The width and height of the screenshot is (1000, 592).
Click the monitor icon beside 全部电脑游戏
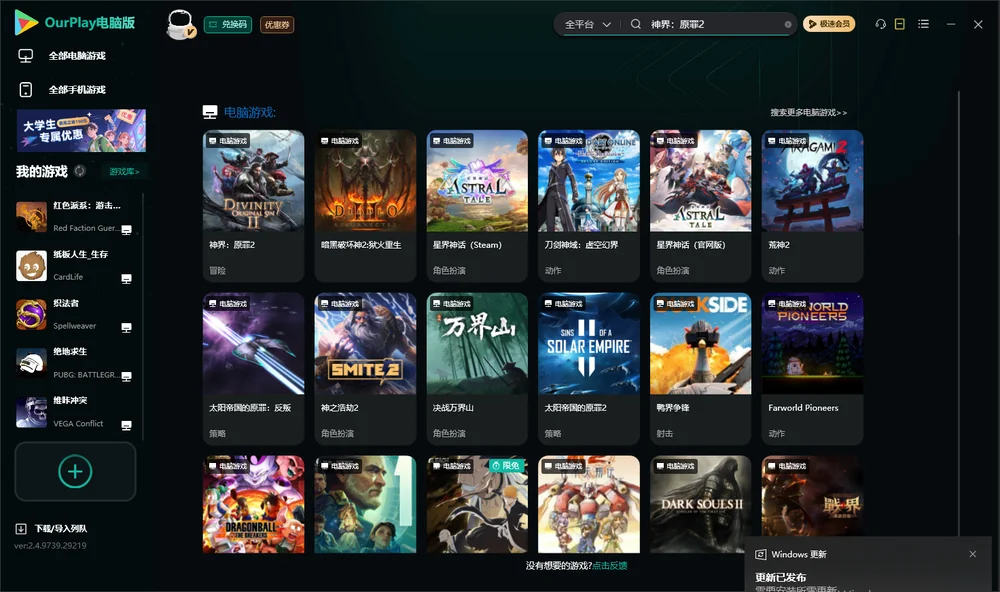(x=26, y=56)
